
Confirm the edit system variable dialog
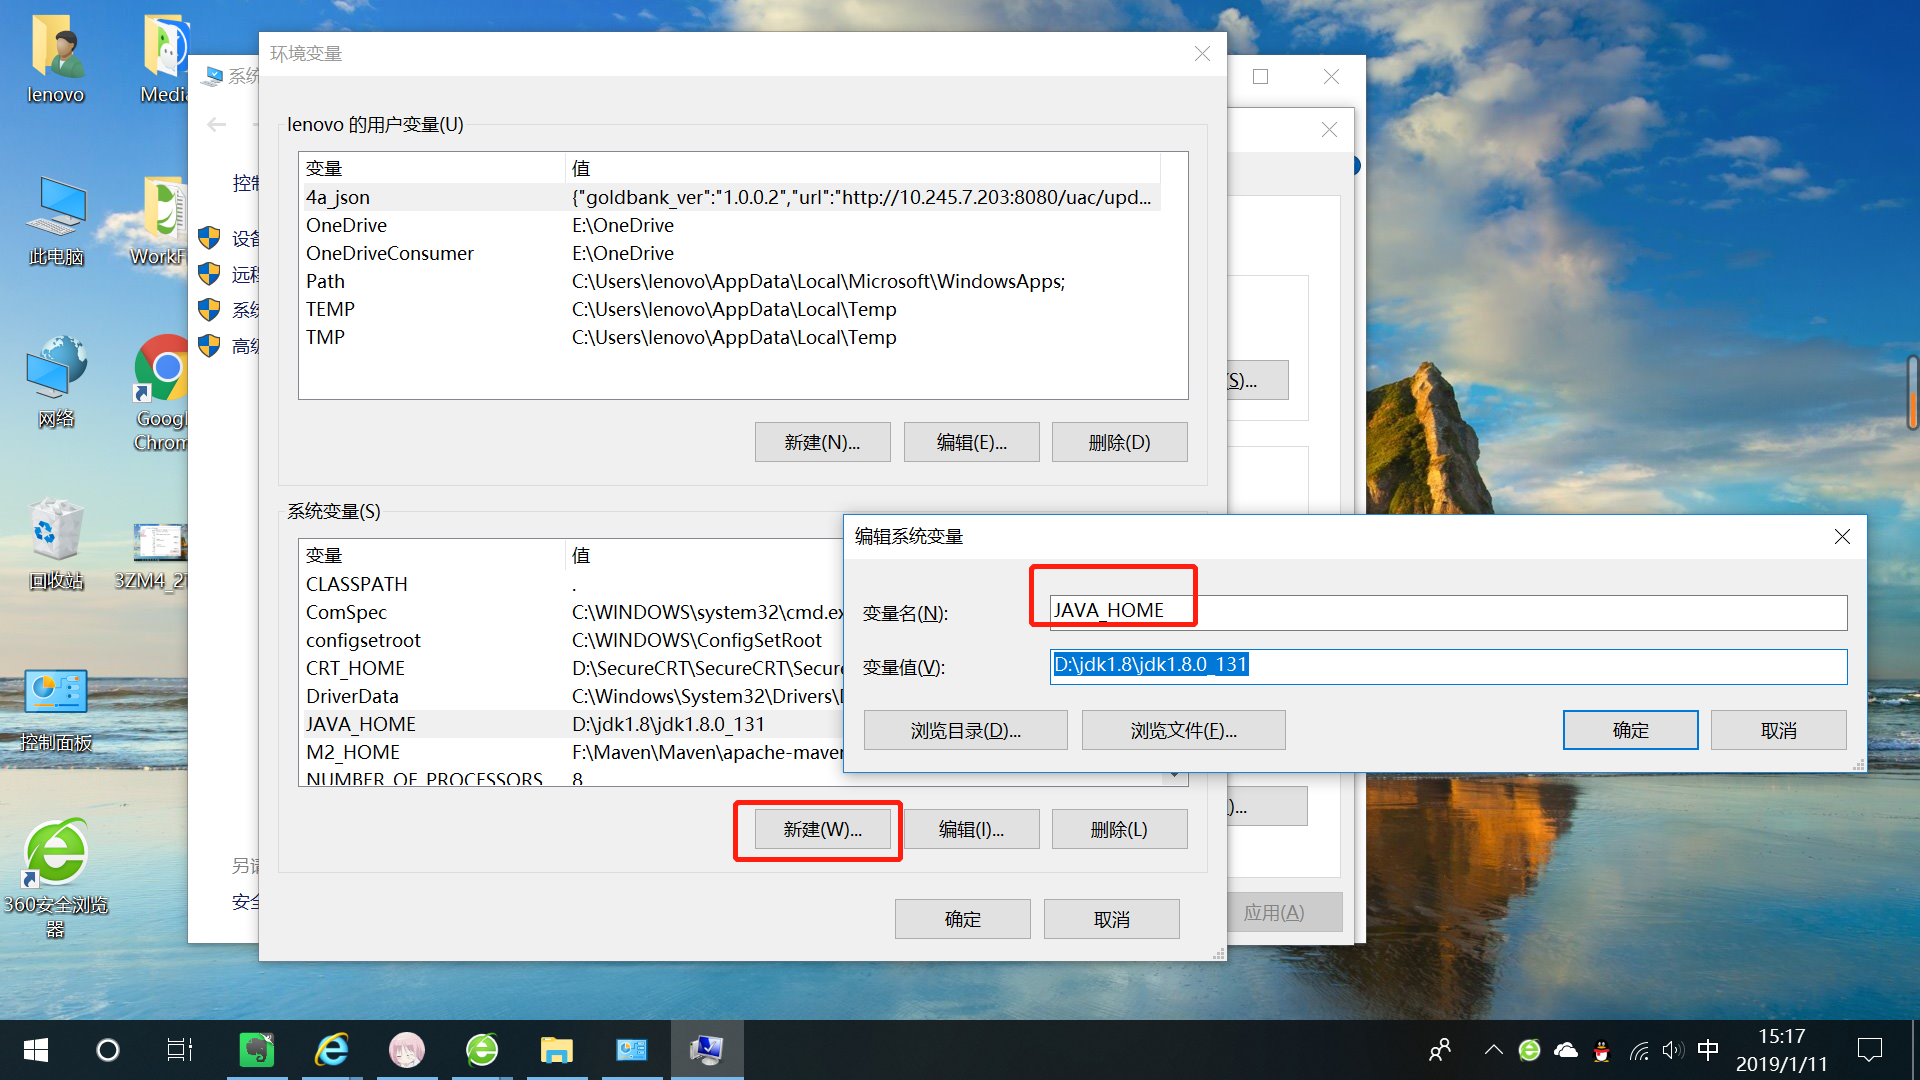[1630, 731]
